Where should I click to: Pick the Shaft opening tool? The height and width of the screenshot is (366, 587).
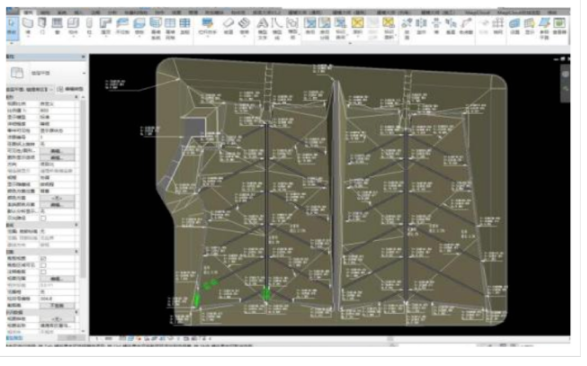click(x=422, y=26)
